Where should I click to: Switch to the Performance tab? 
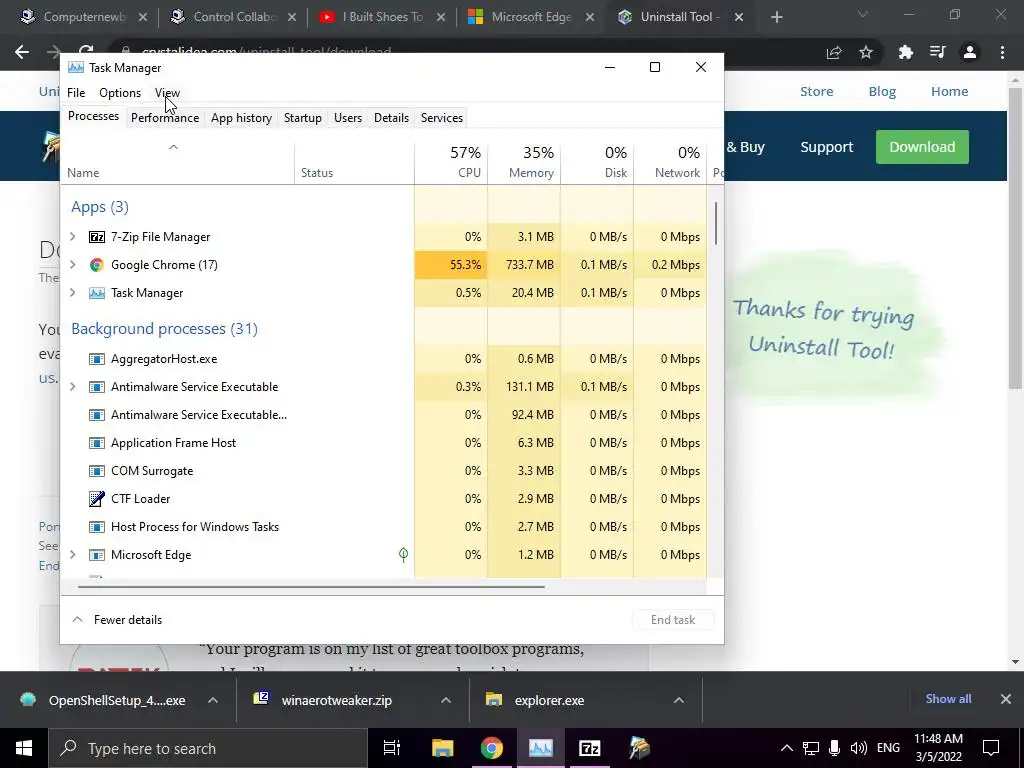(165, 118)
